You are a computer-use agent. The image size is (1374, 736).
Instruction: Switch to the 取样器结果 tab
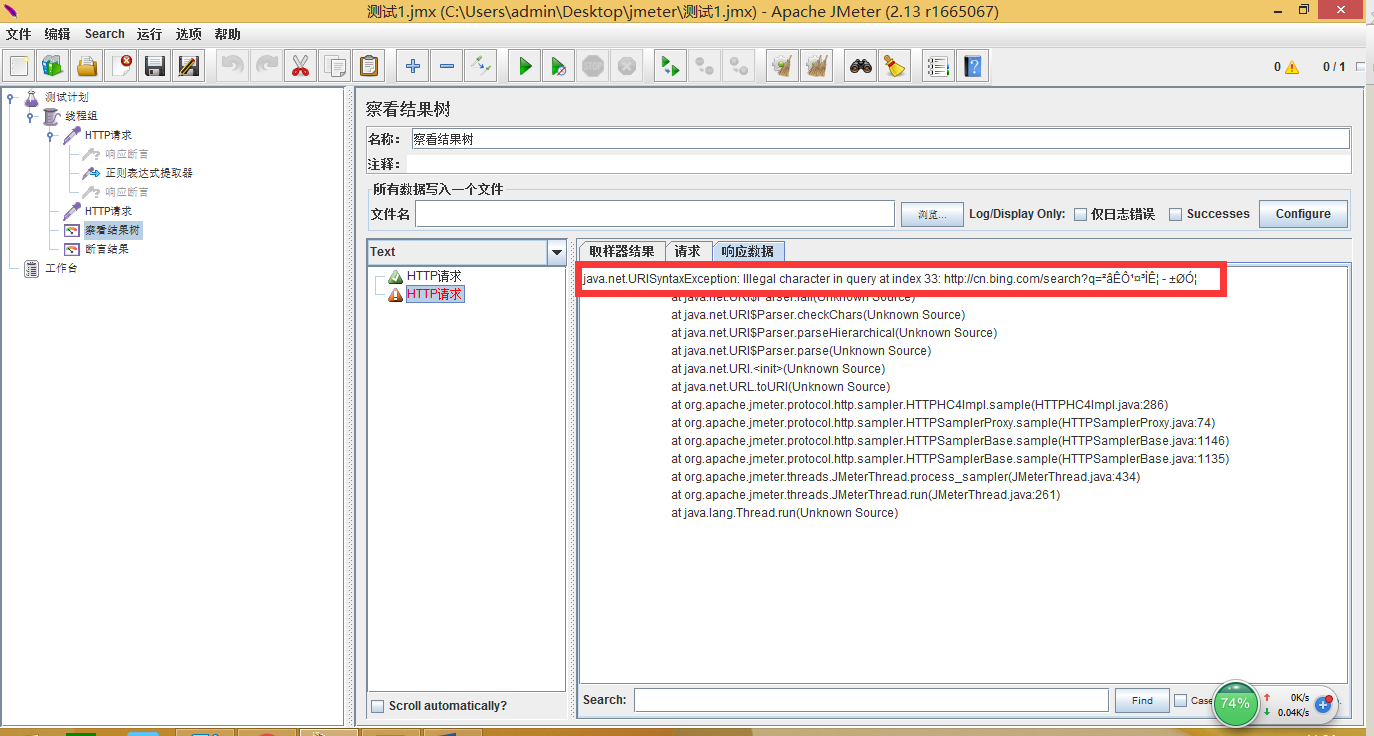pyautogui.click(x=621, y=251)
